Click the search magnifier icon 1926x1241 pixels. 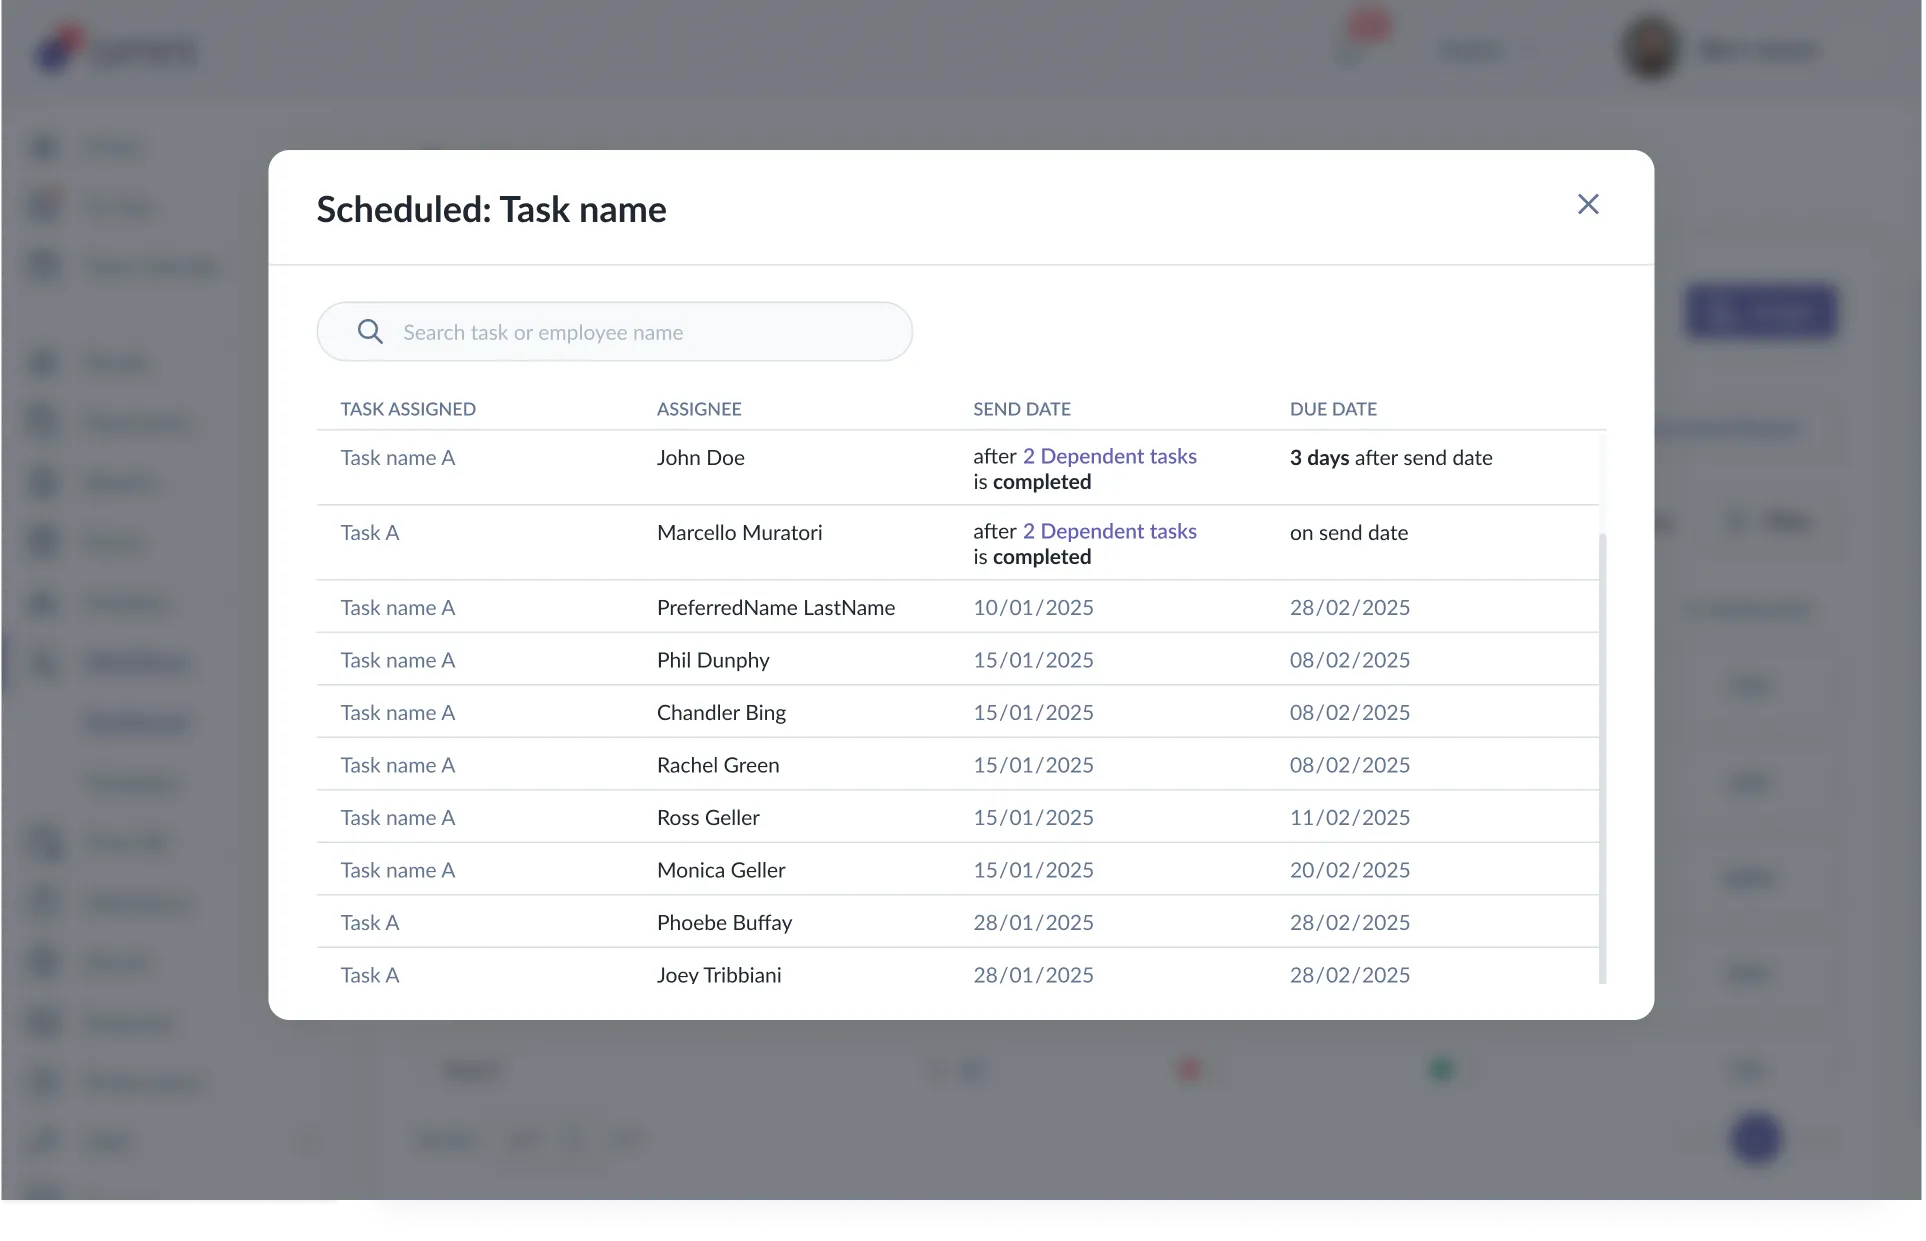370,332
